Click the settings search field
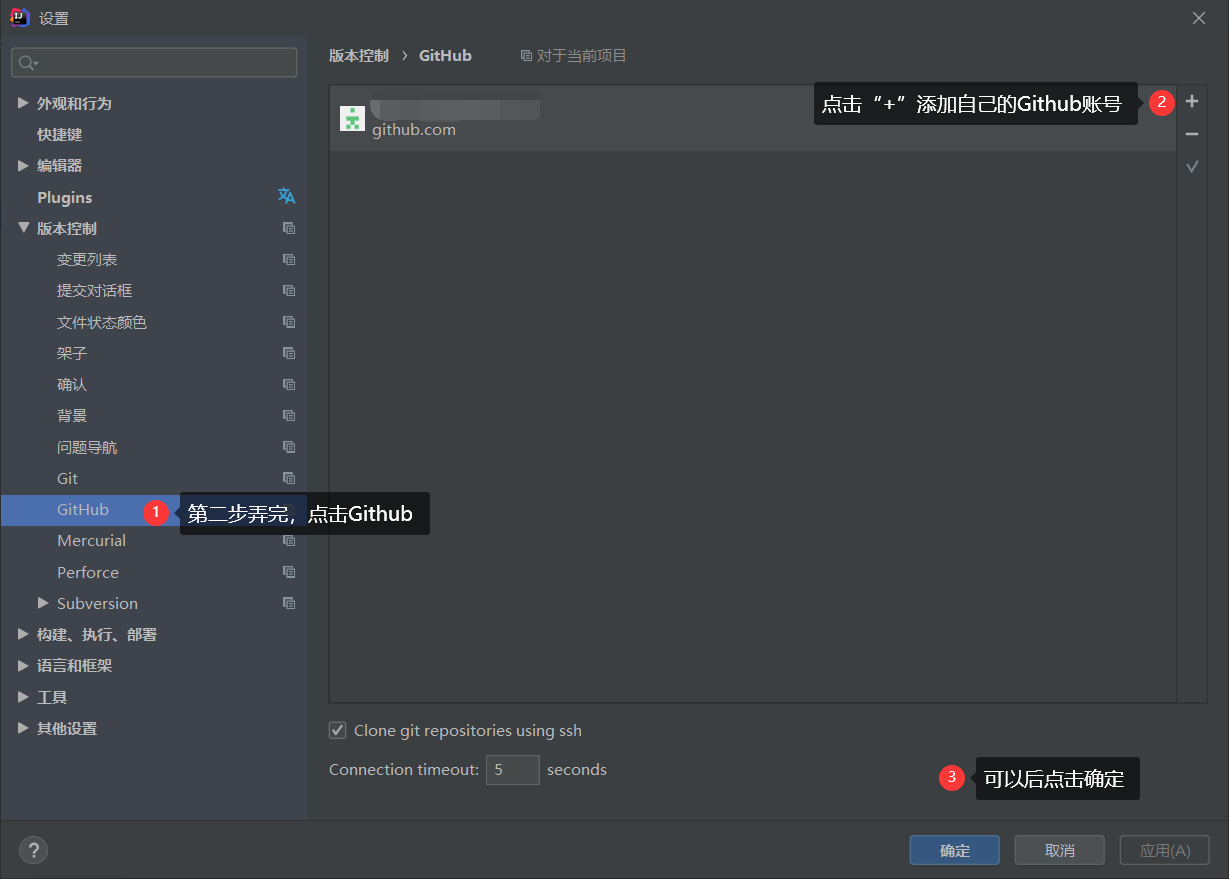The width and height of the screenshot is (1229, 879). tap(154, 62)
